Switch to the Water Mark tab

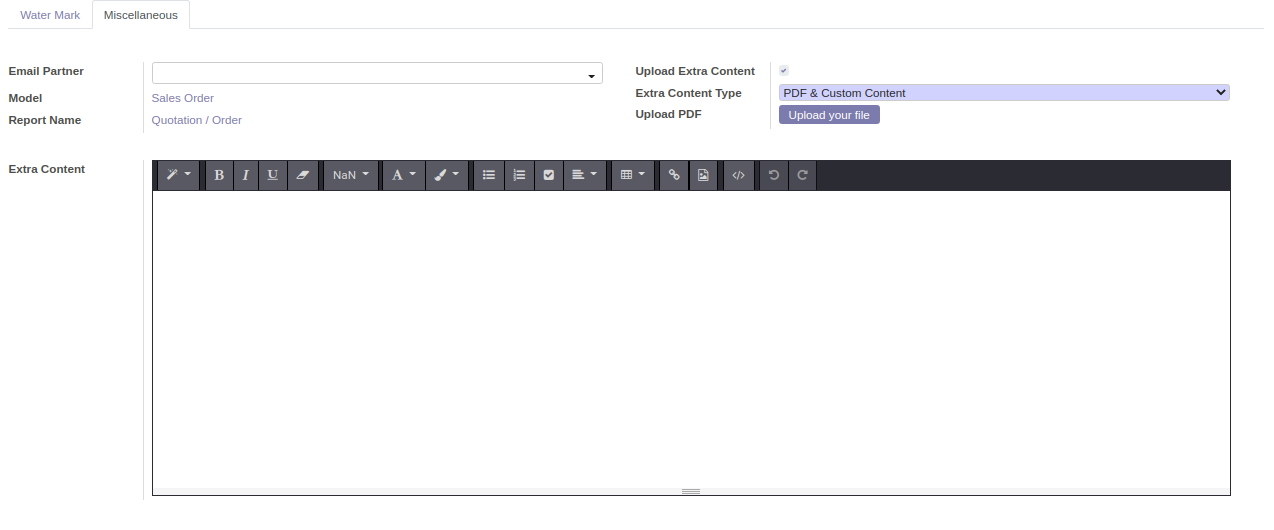pos(50,15)
